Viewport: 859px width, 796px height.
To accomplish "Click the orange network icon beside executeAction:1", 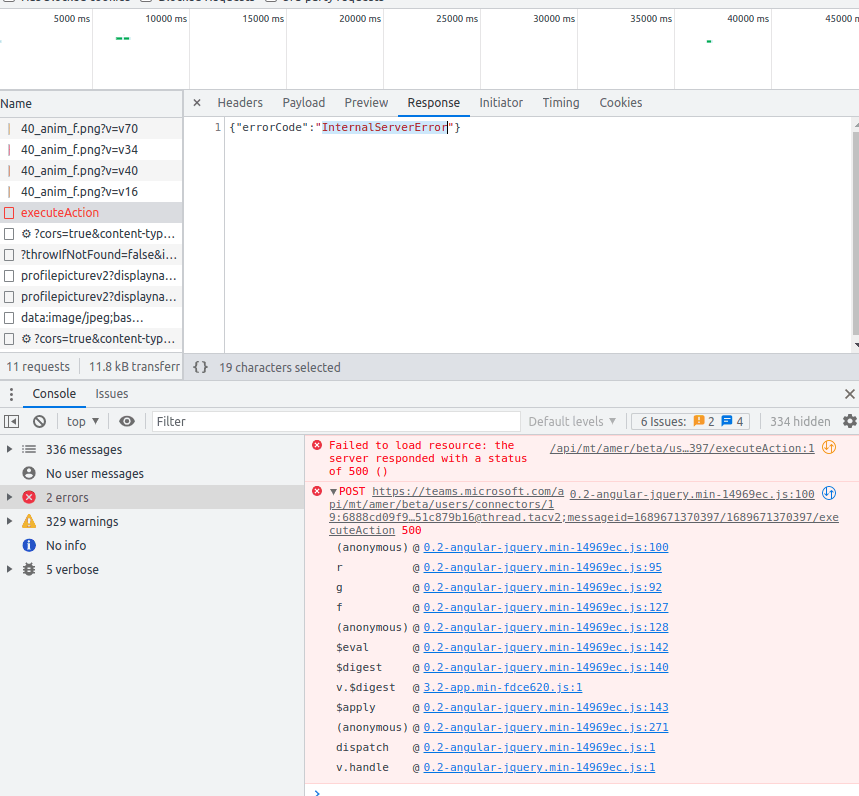I will point(829,447).
